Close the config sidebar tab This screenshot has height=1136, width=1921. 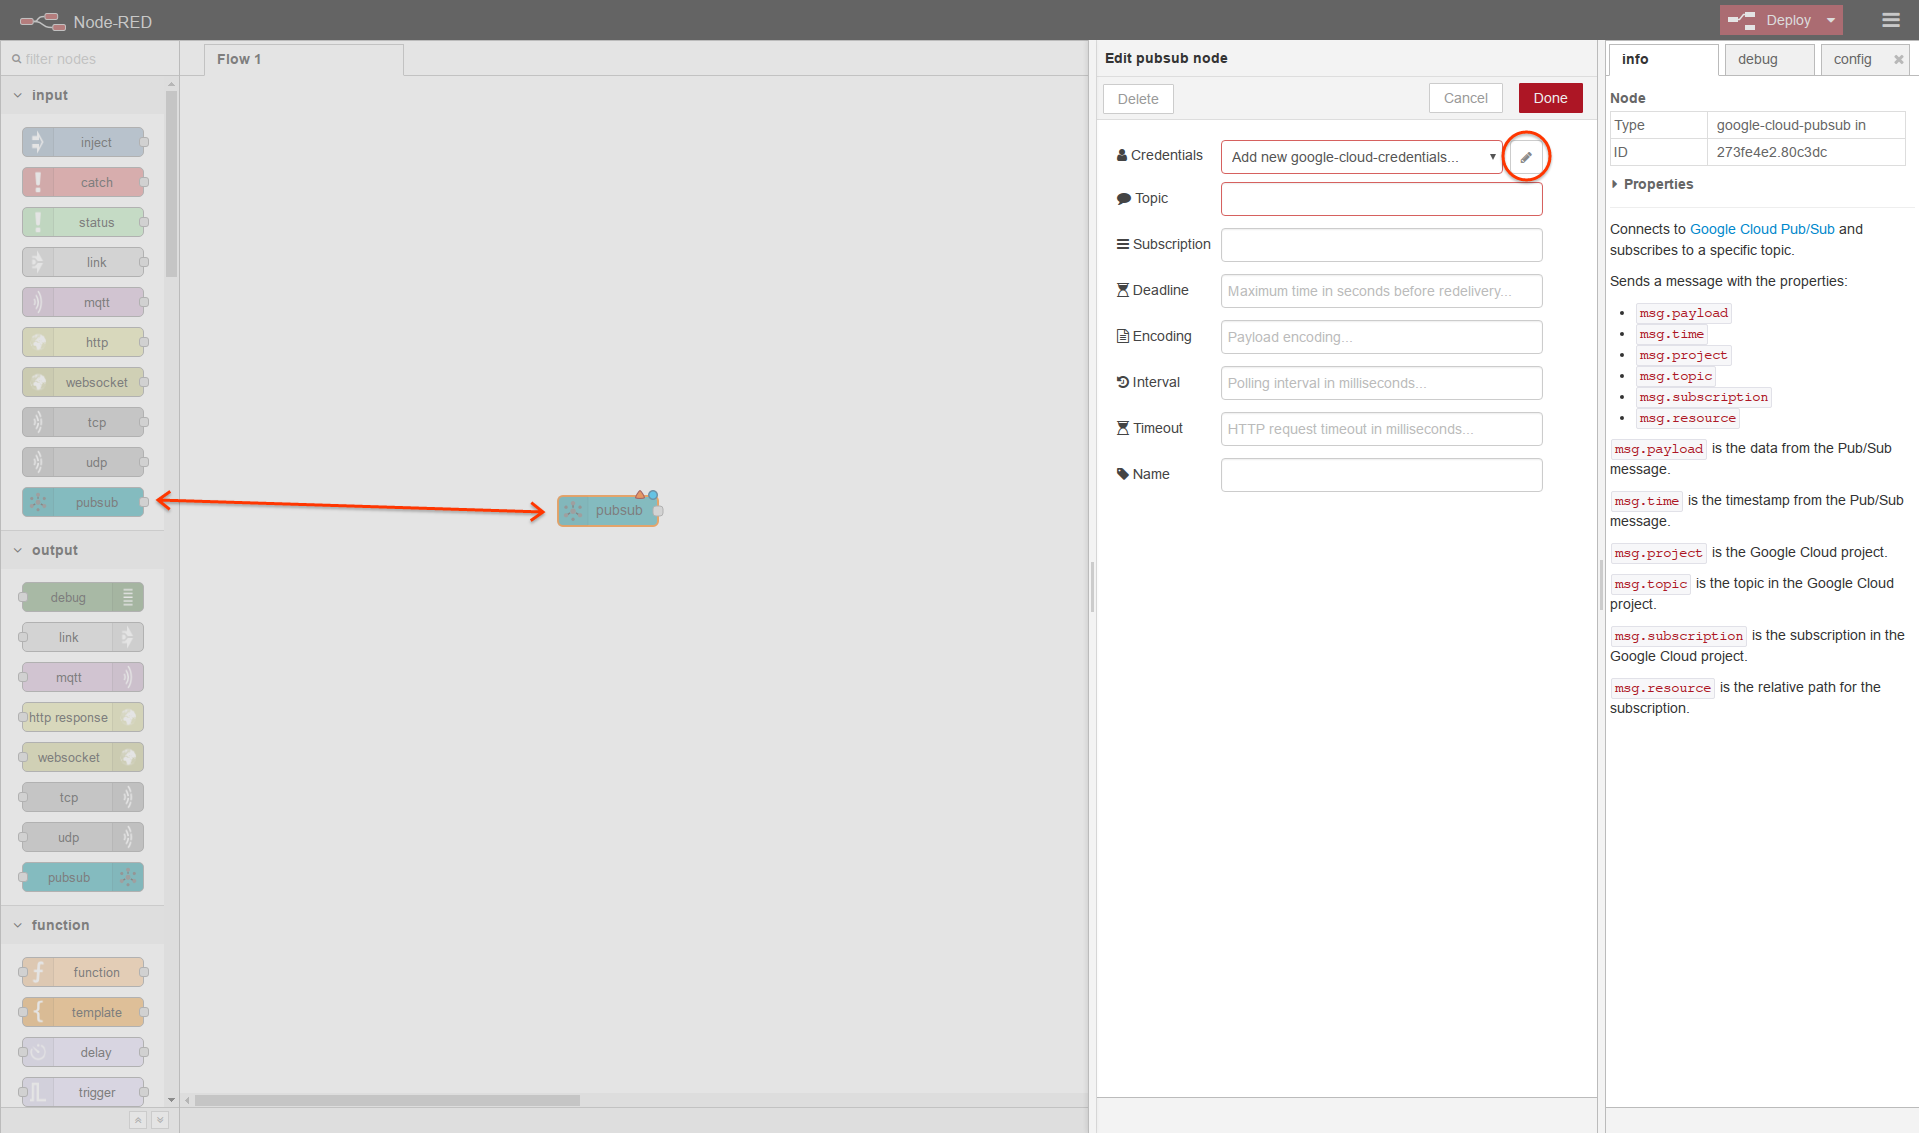tap(1898, 60)
